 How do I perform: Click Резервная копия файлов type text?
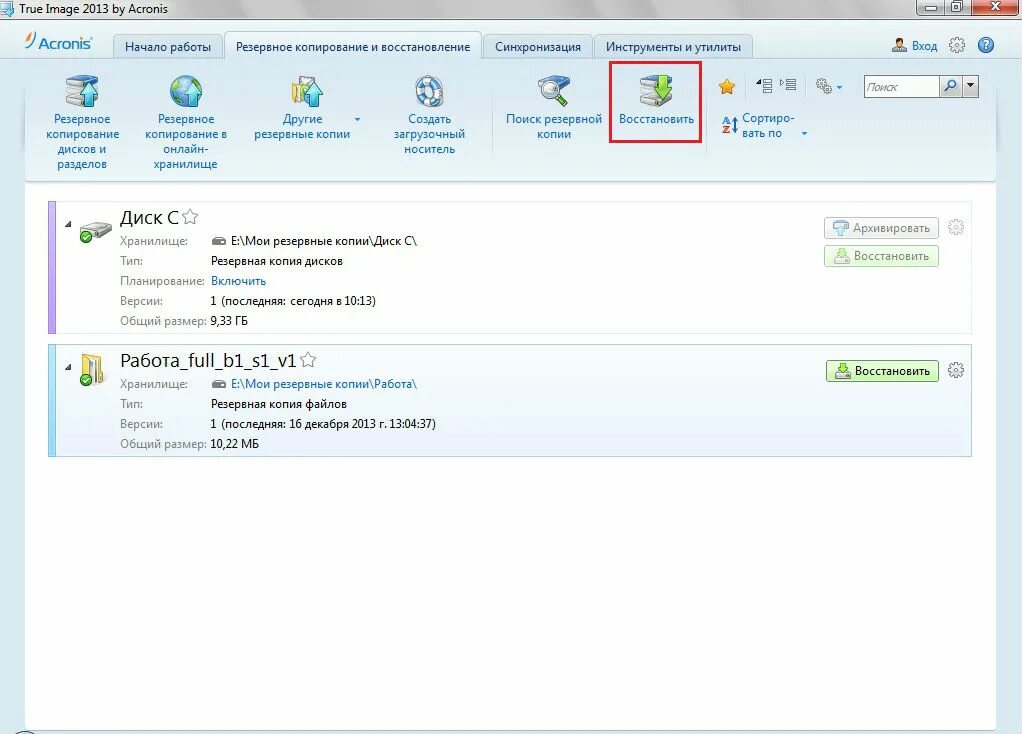click(x=278, y=404)
